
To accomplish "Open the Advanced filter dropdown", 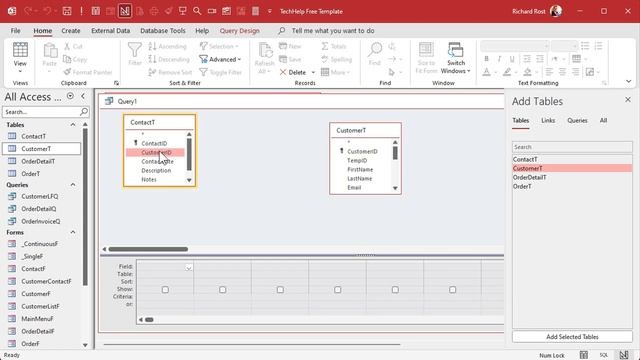I will pyautogui.click(x=220, y=60).
